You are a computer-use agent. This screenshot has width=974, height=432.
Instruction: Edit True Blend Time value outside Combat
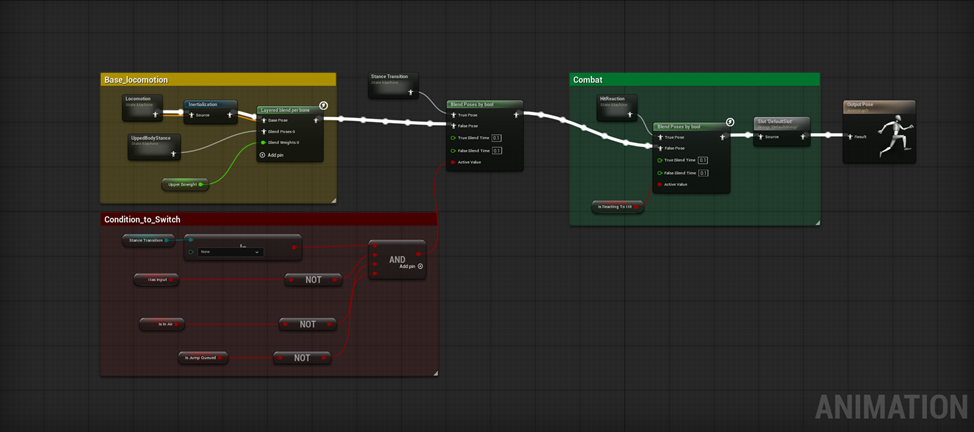(497, 137)
